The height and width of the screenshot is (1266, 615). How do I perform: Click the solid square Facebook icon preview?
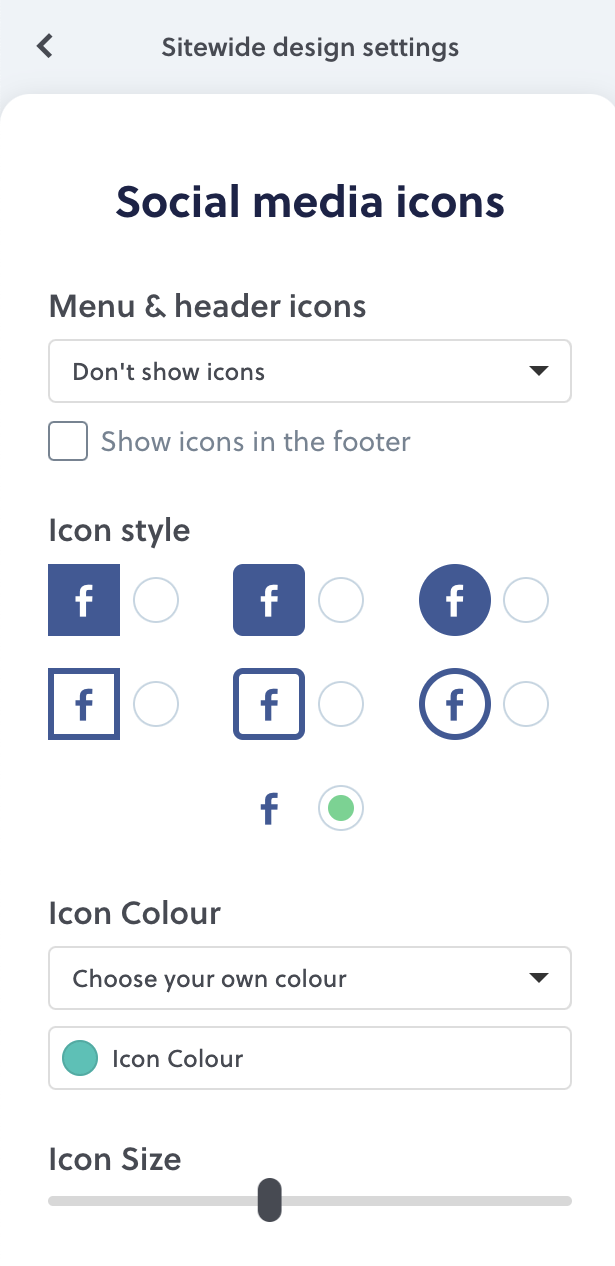[84, 600]
